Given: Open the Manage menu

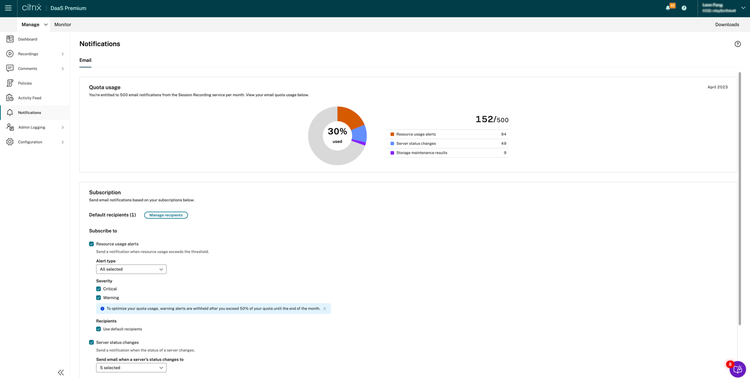Looking at the screenshot, I should tap(34, 24).
